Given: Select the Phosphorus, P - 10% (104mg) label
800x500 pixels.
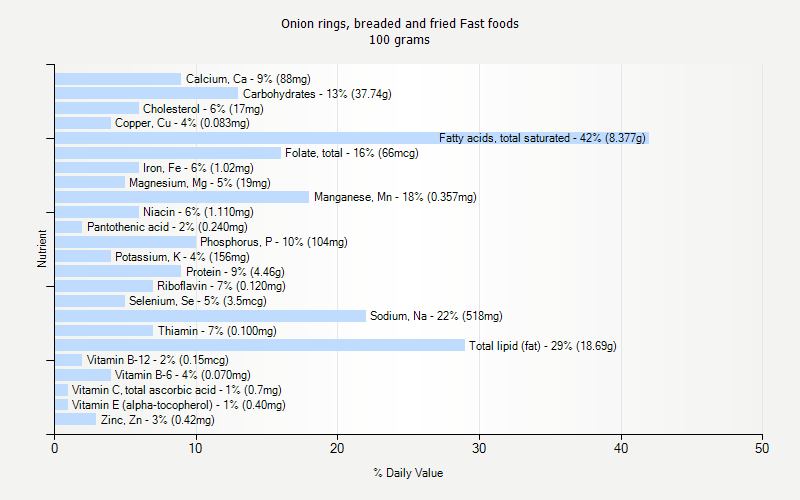Looking at the screenshot, I should click(x=273, y=242).
